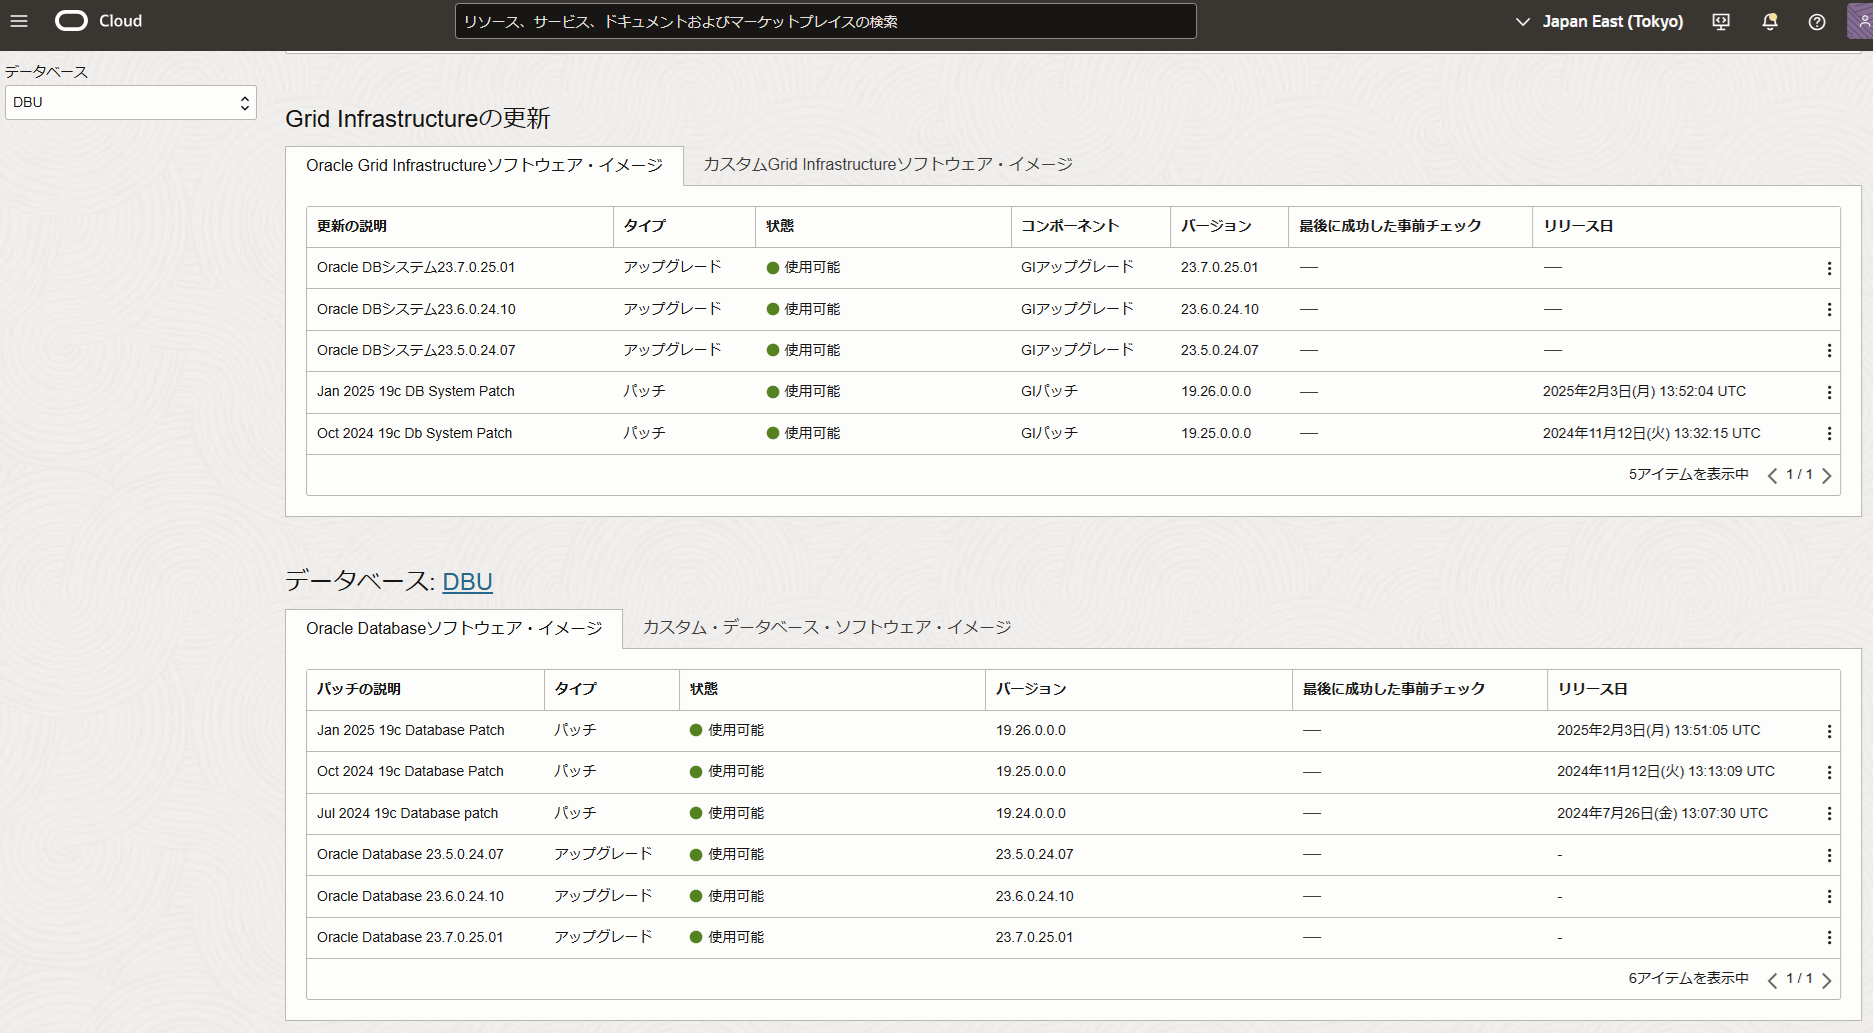This screenshot has width=1873, height=1033.
Task: Go to next page in Grid Infrastructure table
Action: [x=1827, y=476]
